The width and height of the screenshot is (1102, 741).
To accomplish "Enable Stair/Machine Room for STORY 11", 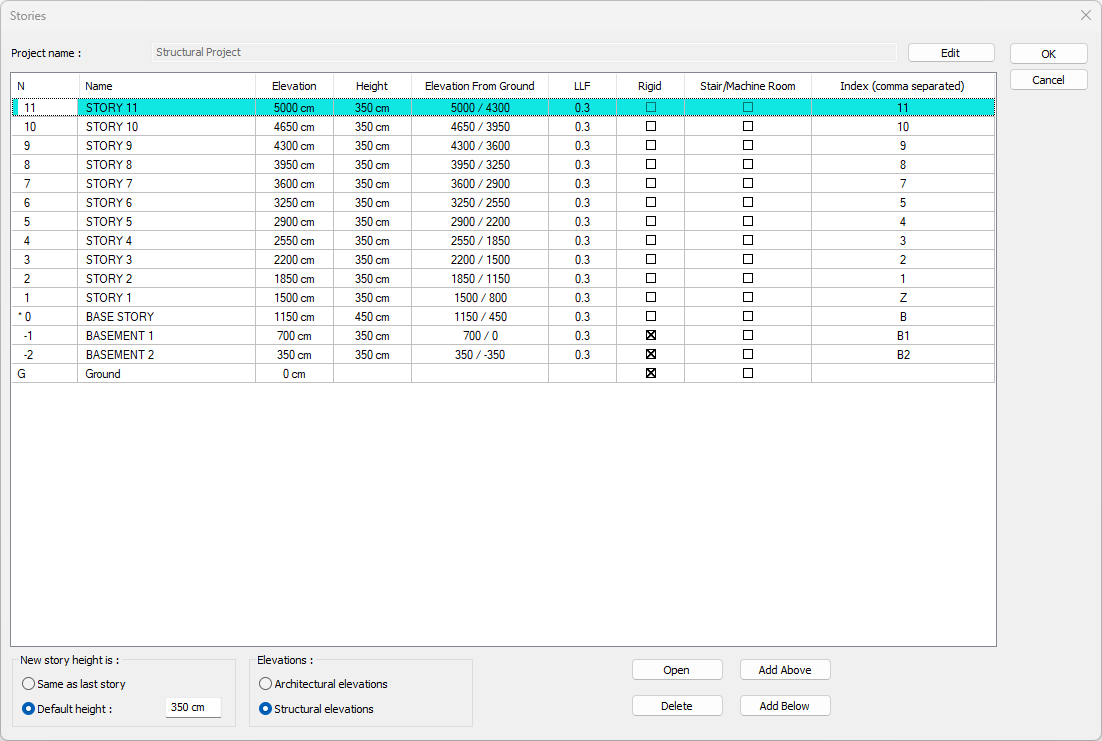I will click(x=748, y=107).
